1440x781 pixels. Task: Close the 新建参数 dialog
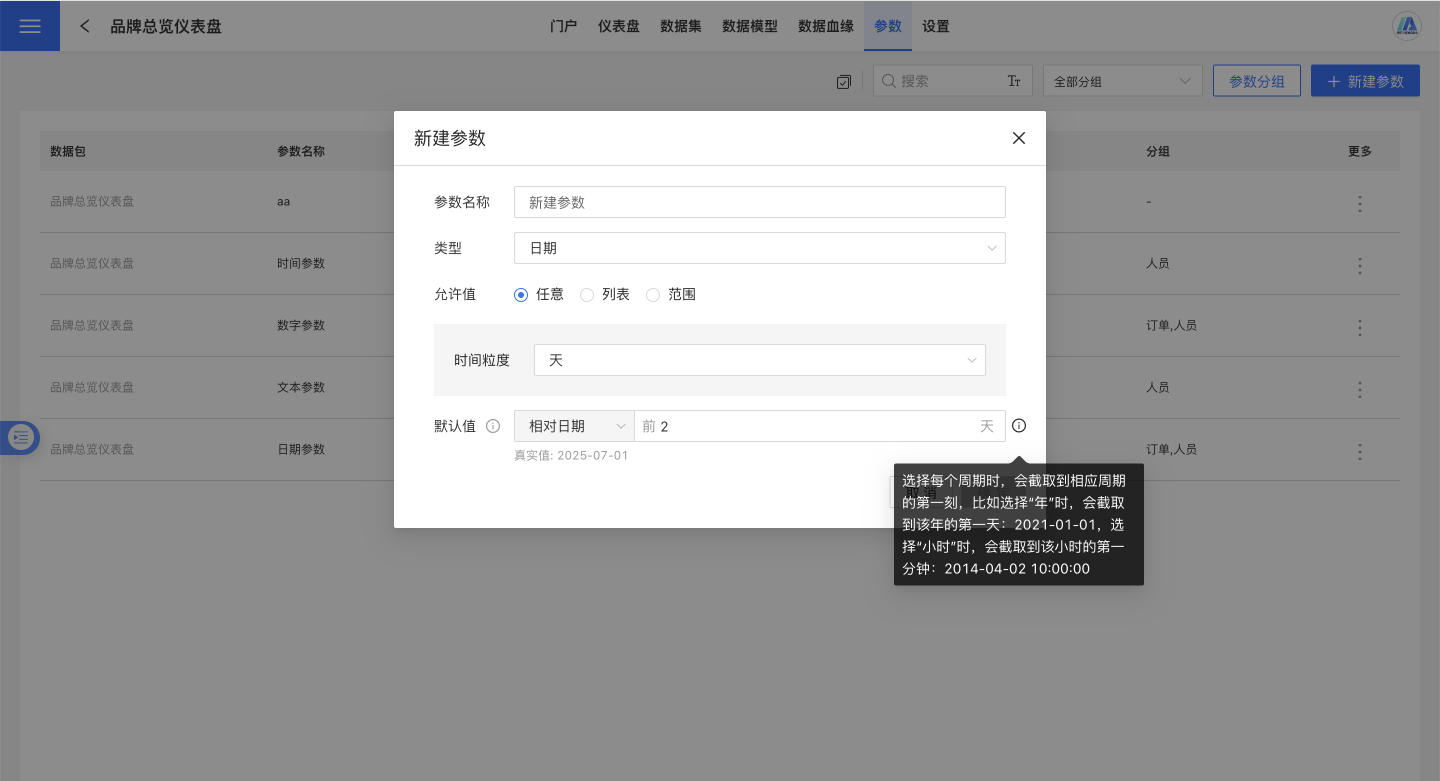point(1019,138)
